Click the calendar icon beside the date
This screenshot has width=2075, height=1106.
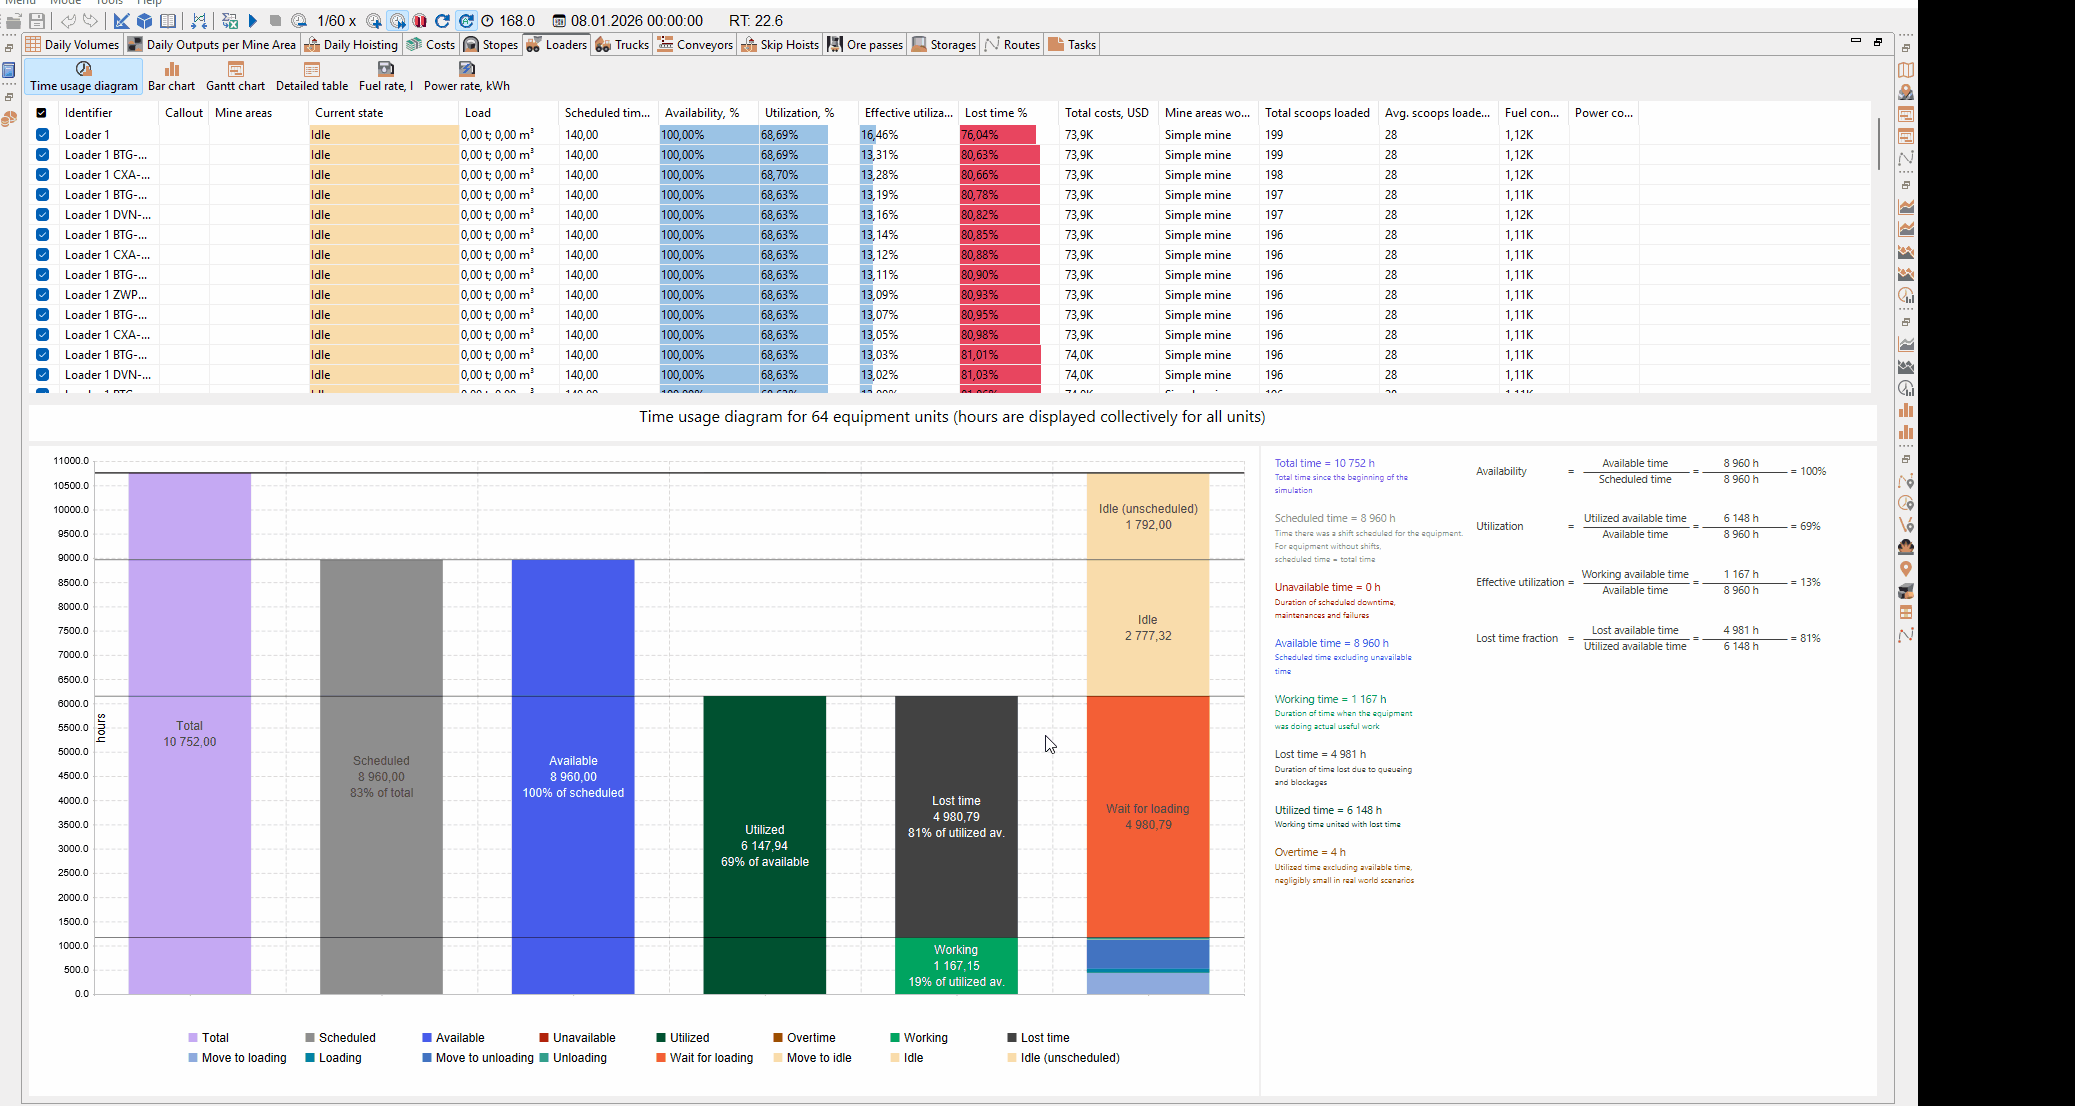559,21
